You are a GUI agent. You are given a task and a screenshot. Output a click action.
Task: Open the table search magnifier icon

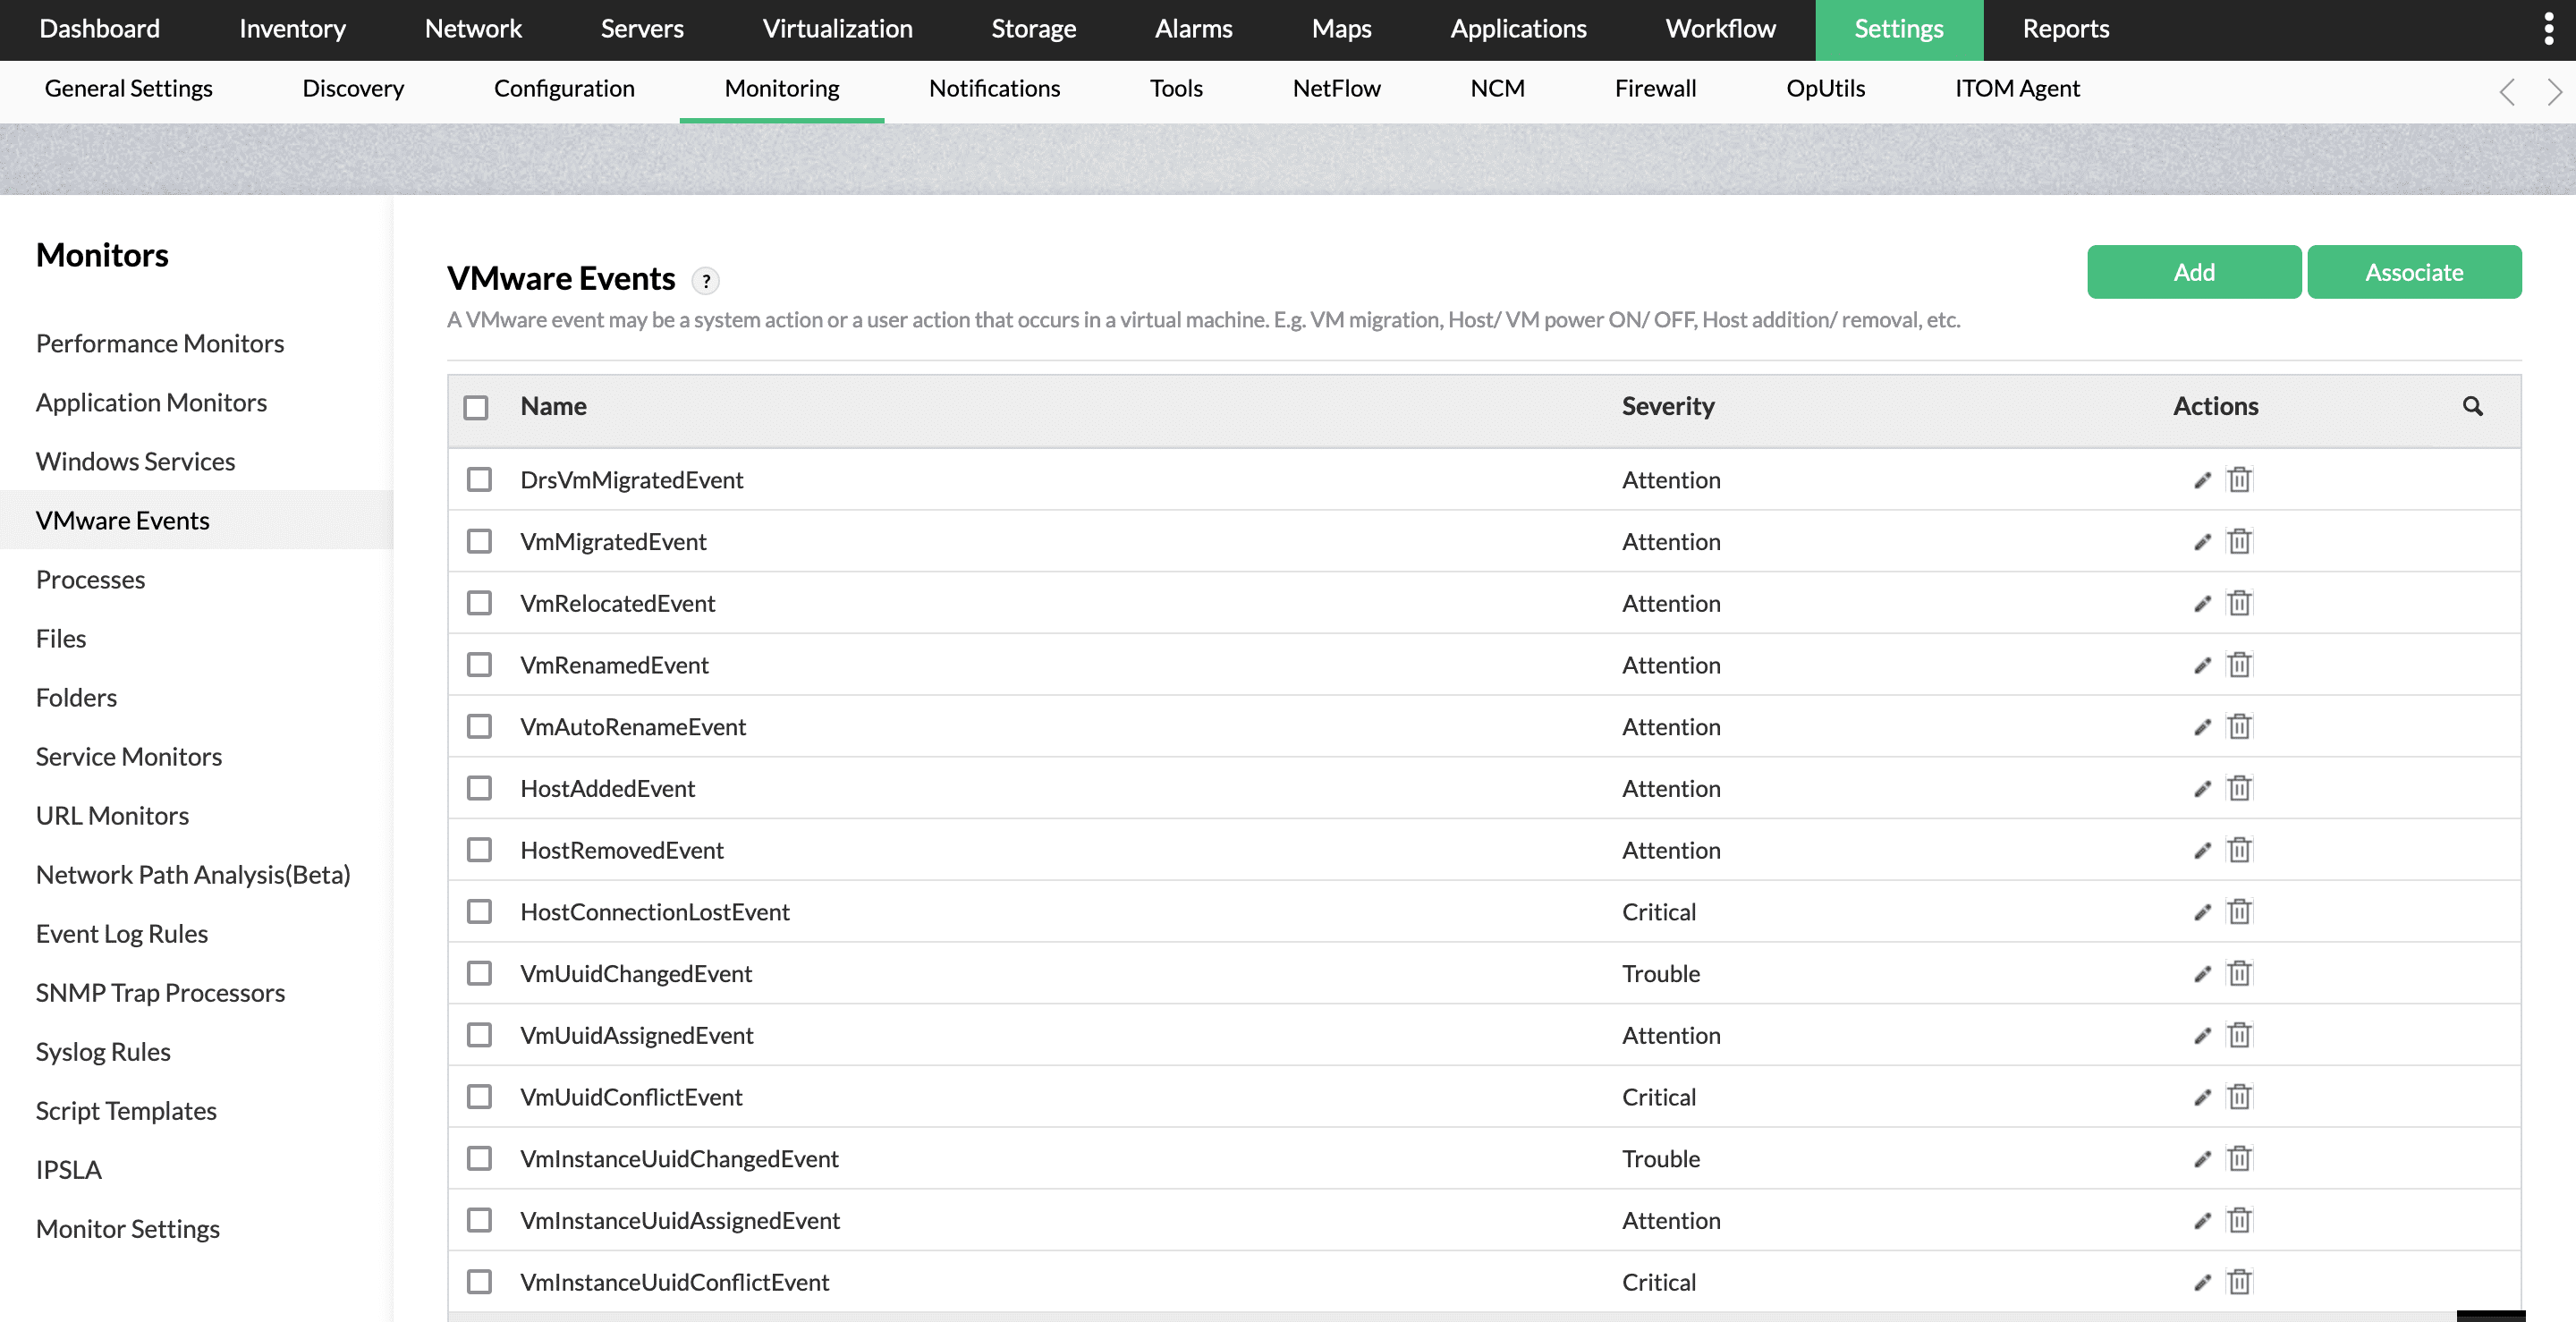point(2472,406)
